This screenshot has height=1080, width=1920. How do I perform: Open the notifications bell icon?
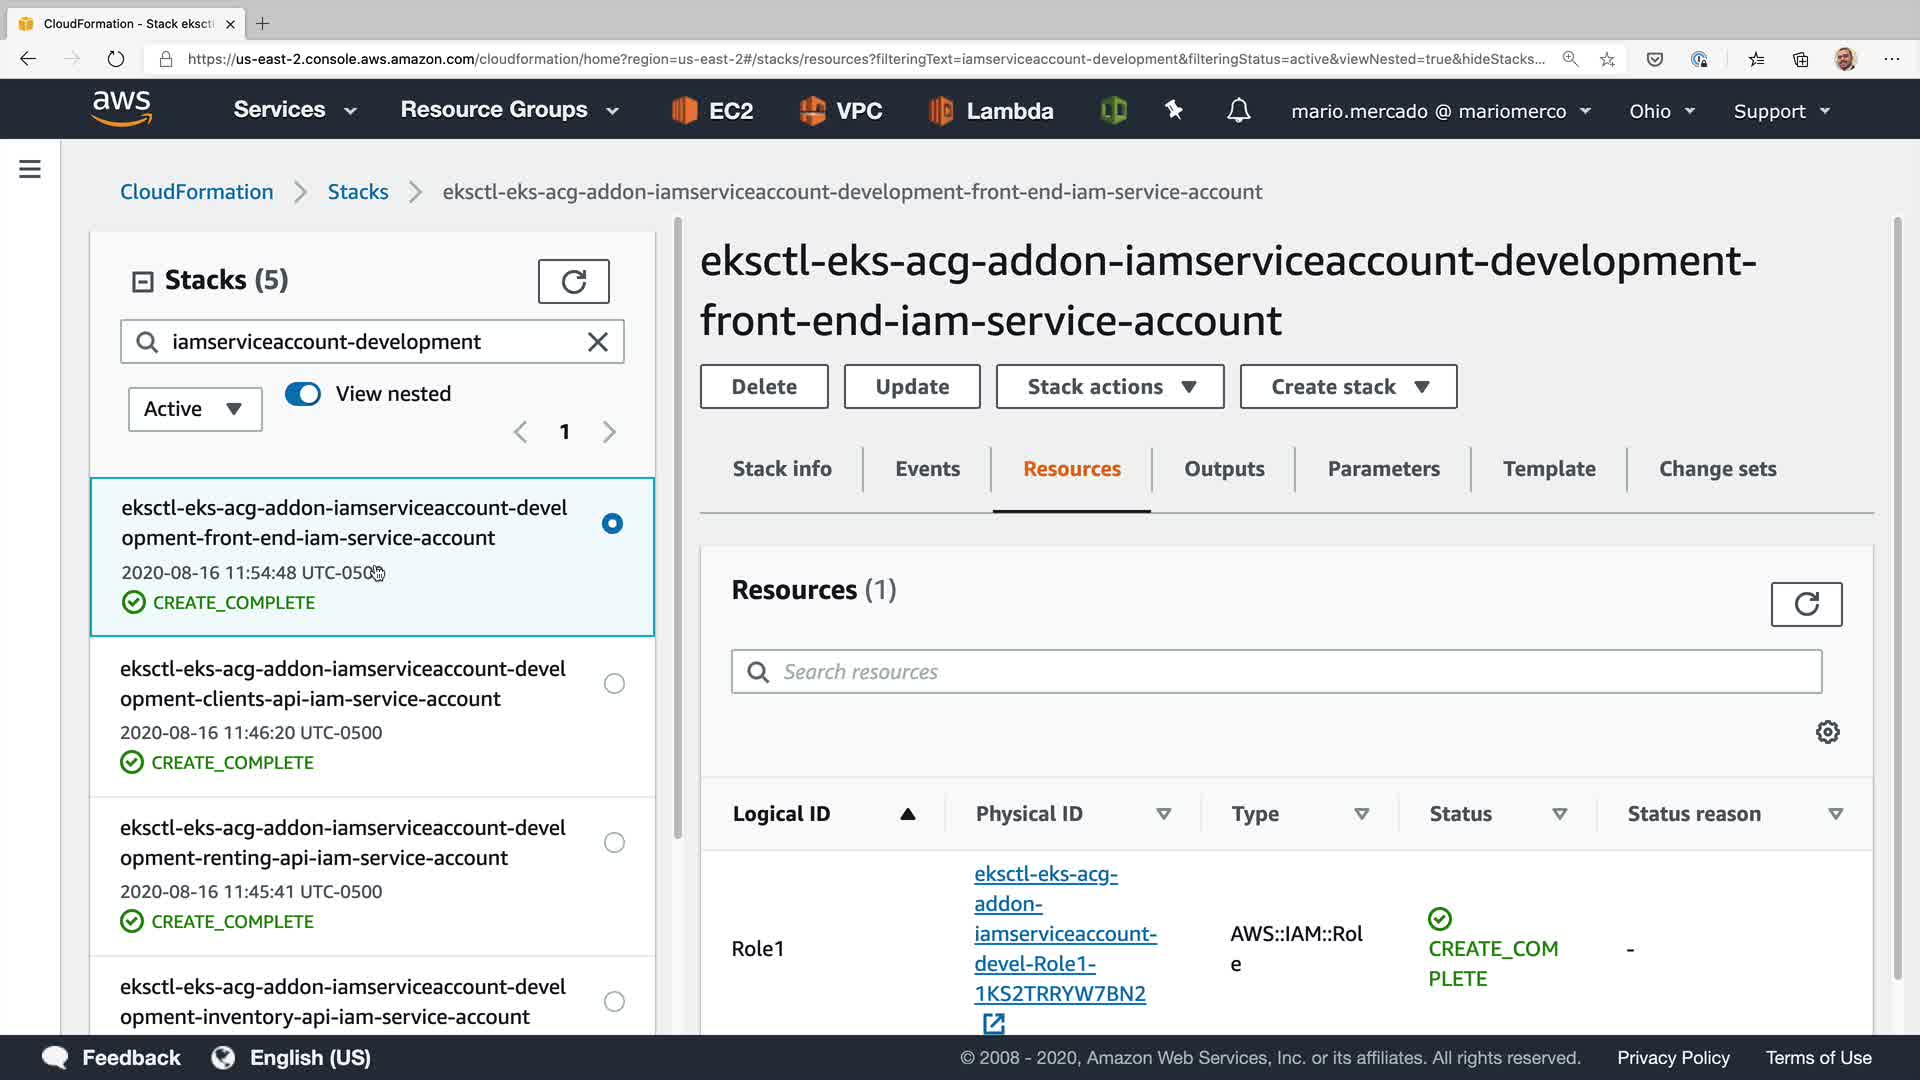tap(1238, 110)
